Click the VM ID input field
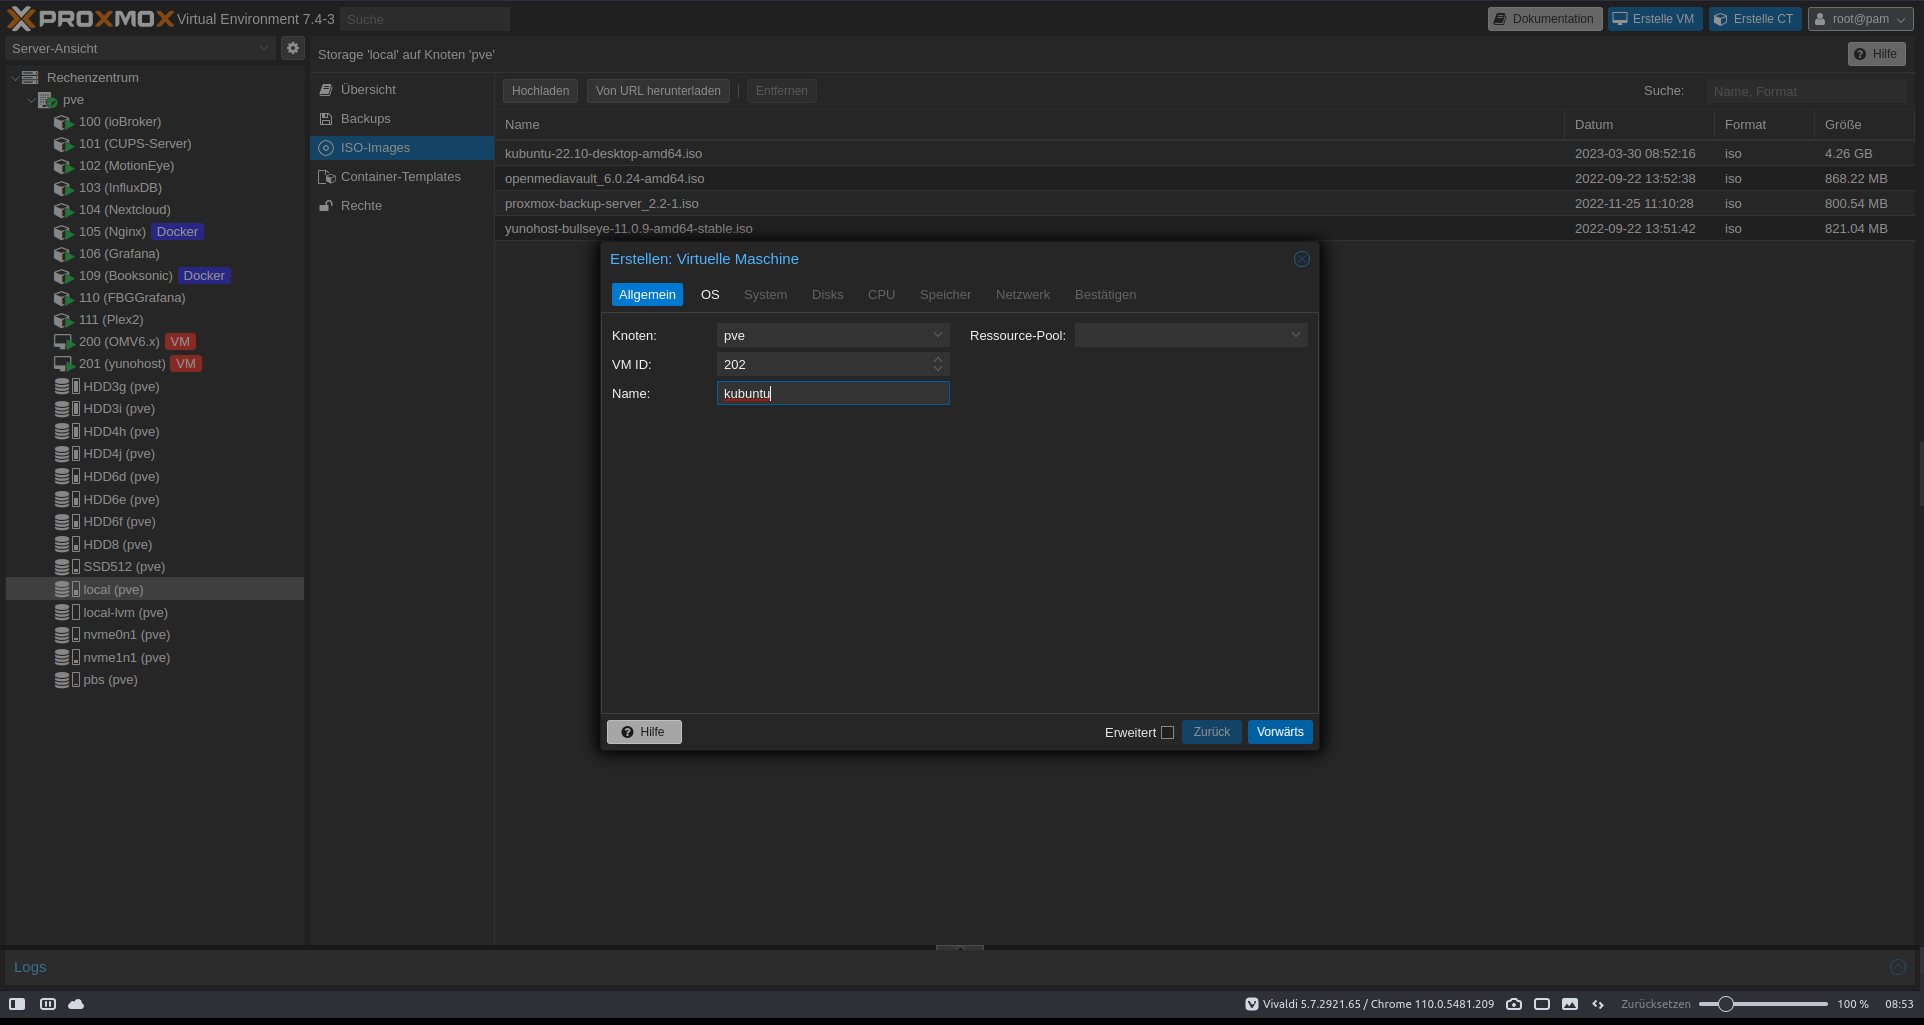 coord(824,364)
